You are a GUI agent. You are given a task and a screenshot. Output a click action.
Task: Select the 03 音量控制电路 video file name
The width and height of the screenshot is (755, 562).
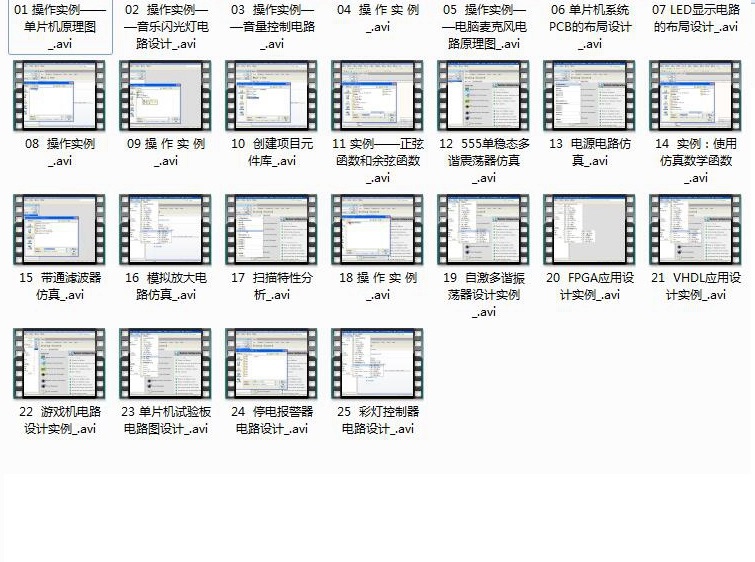click(x=271, y=27)
